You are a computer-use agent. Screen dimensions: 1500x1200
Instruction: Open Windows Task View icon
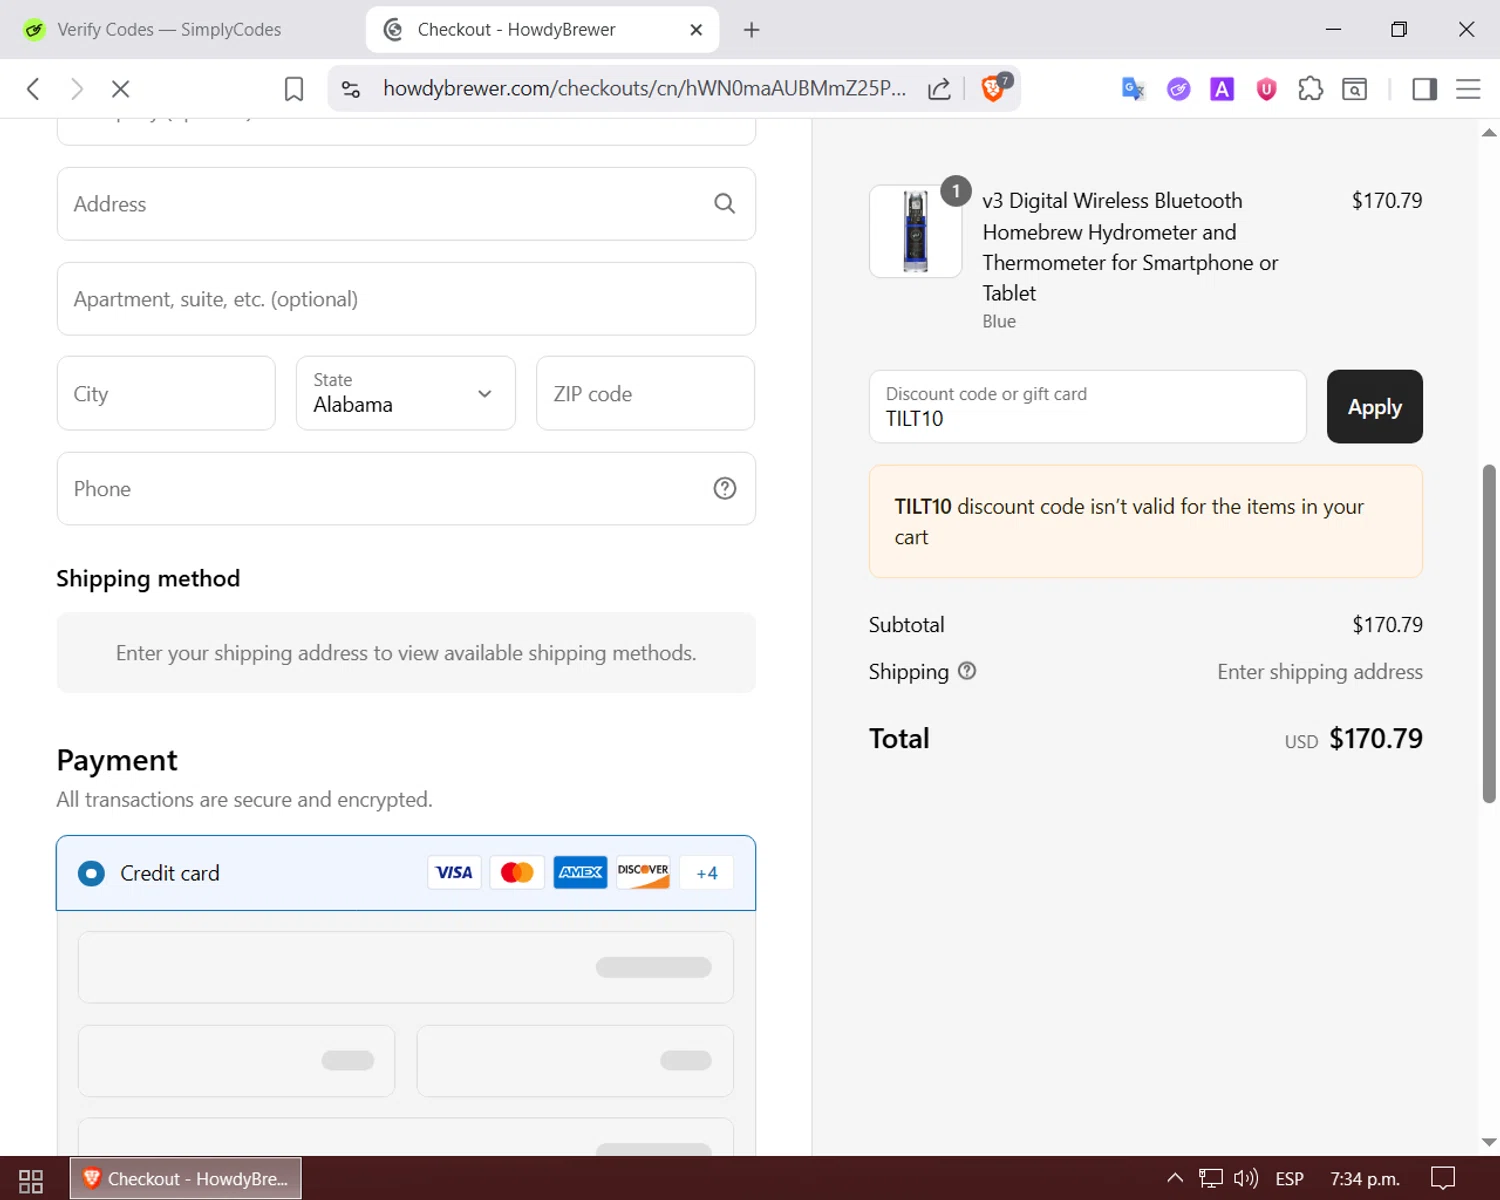point(31,1180)
